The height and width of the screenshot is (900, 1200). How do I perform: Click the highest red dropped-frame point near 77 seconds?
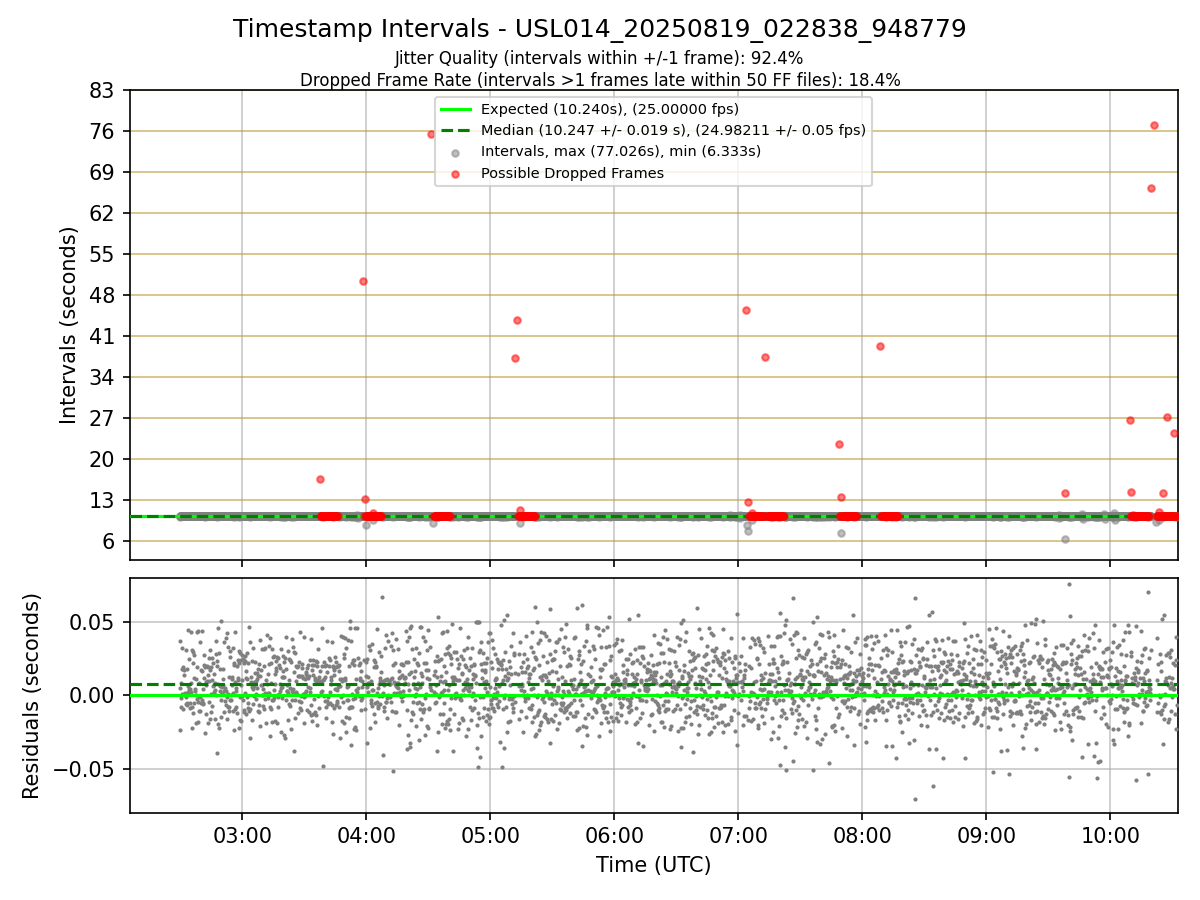pos(1154,125)
